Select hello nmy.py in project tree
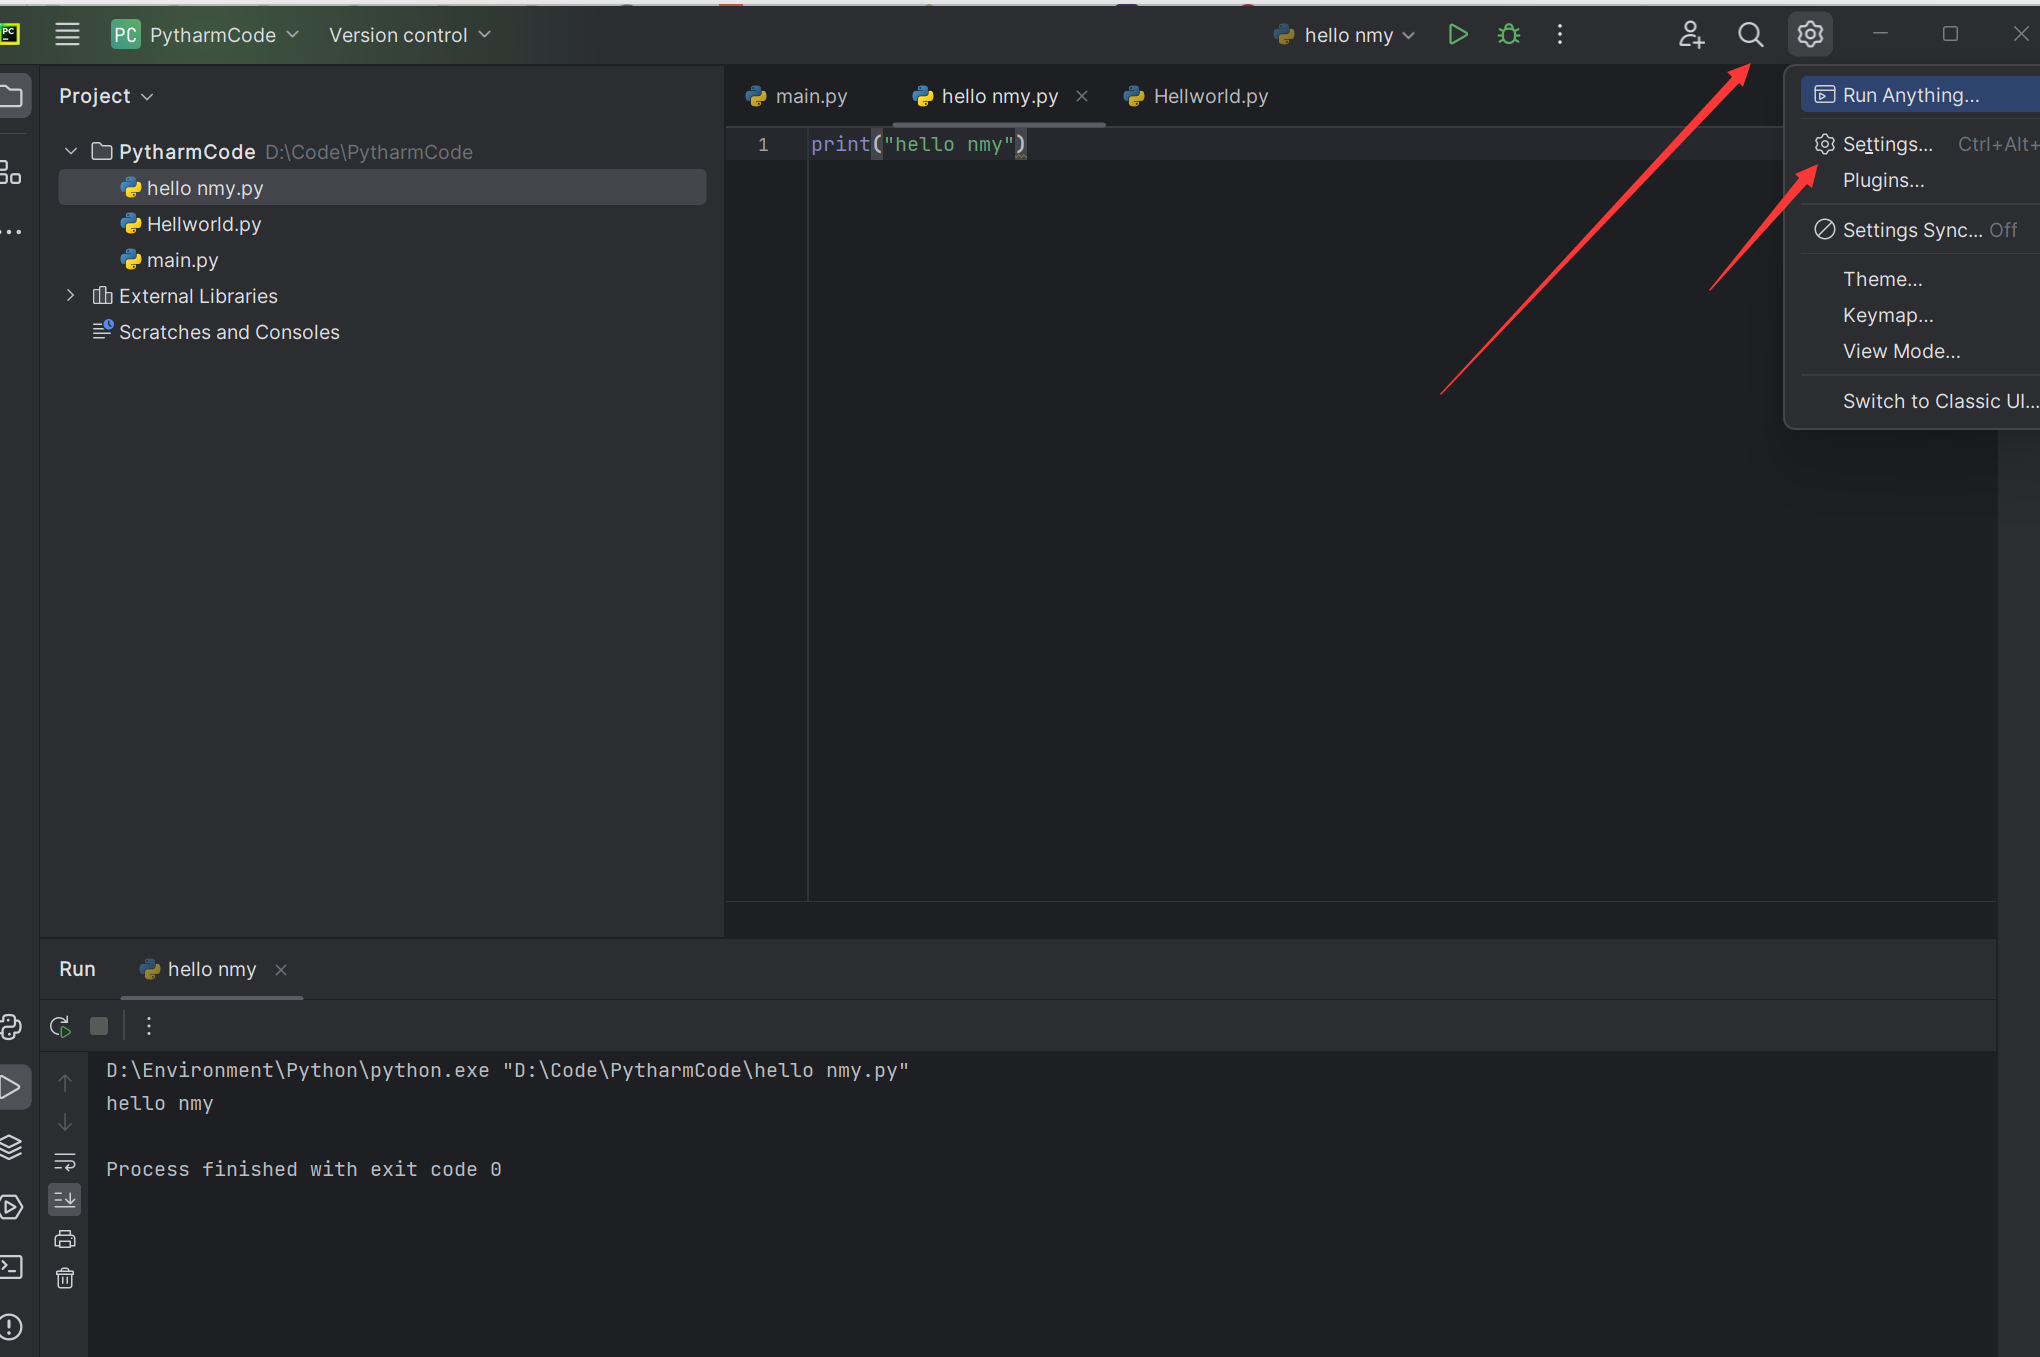The image size is (2040, 1357). pyautogui.click(x=382, y=187)
